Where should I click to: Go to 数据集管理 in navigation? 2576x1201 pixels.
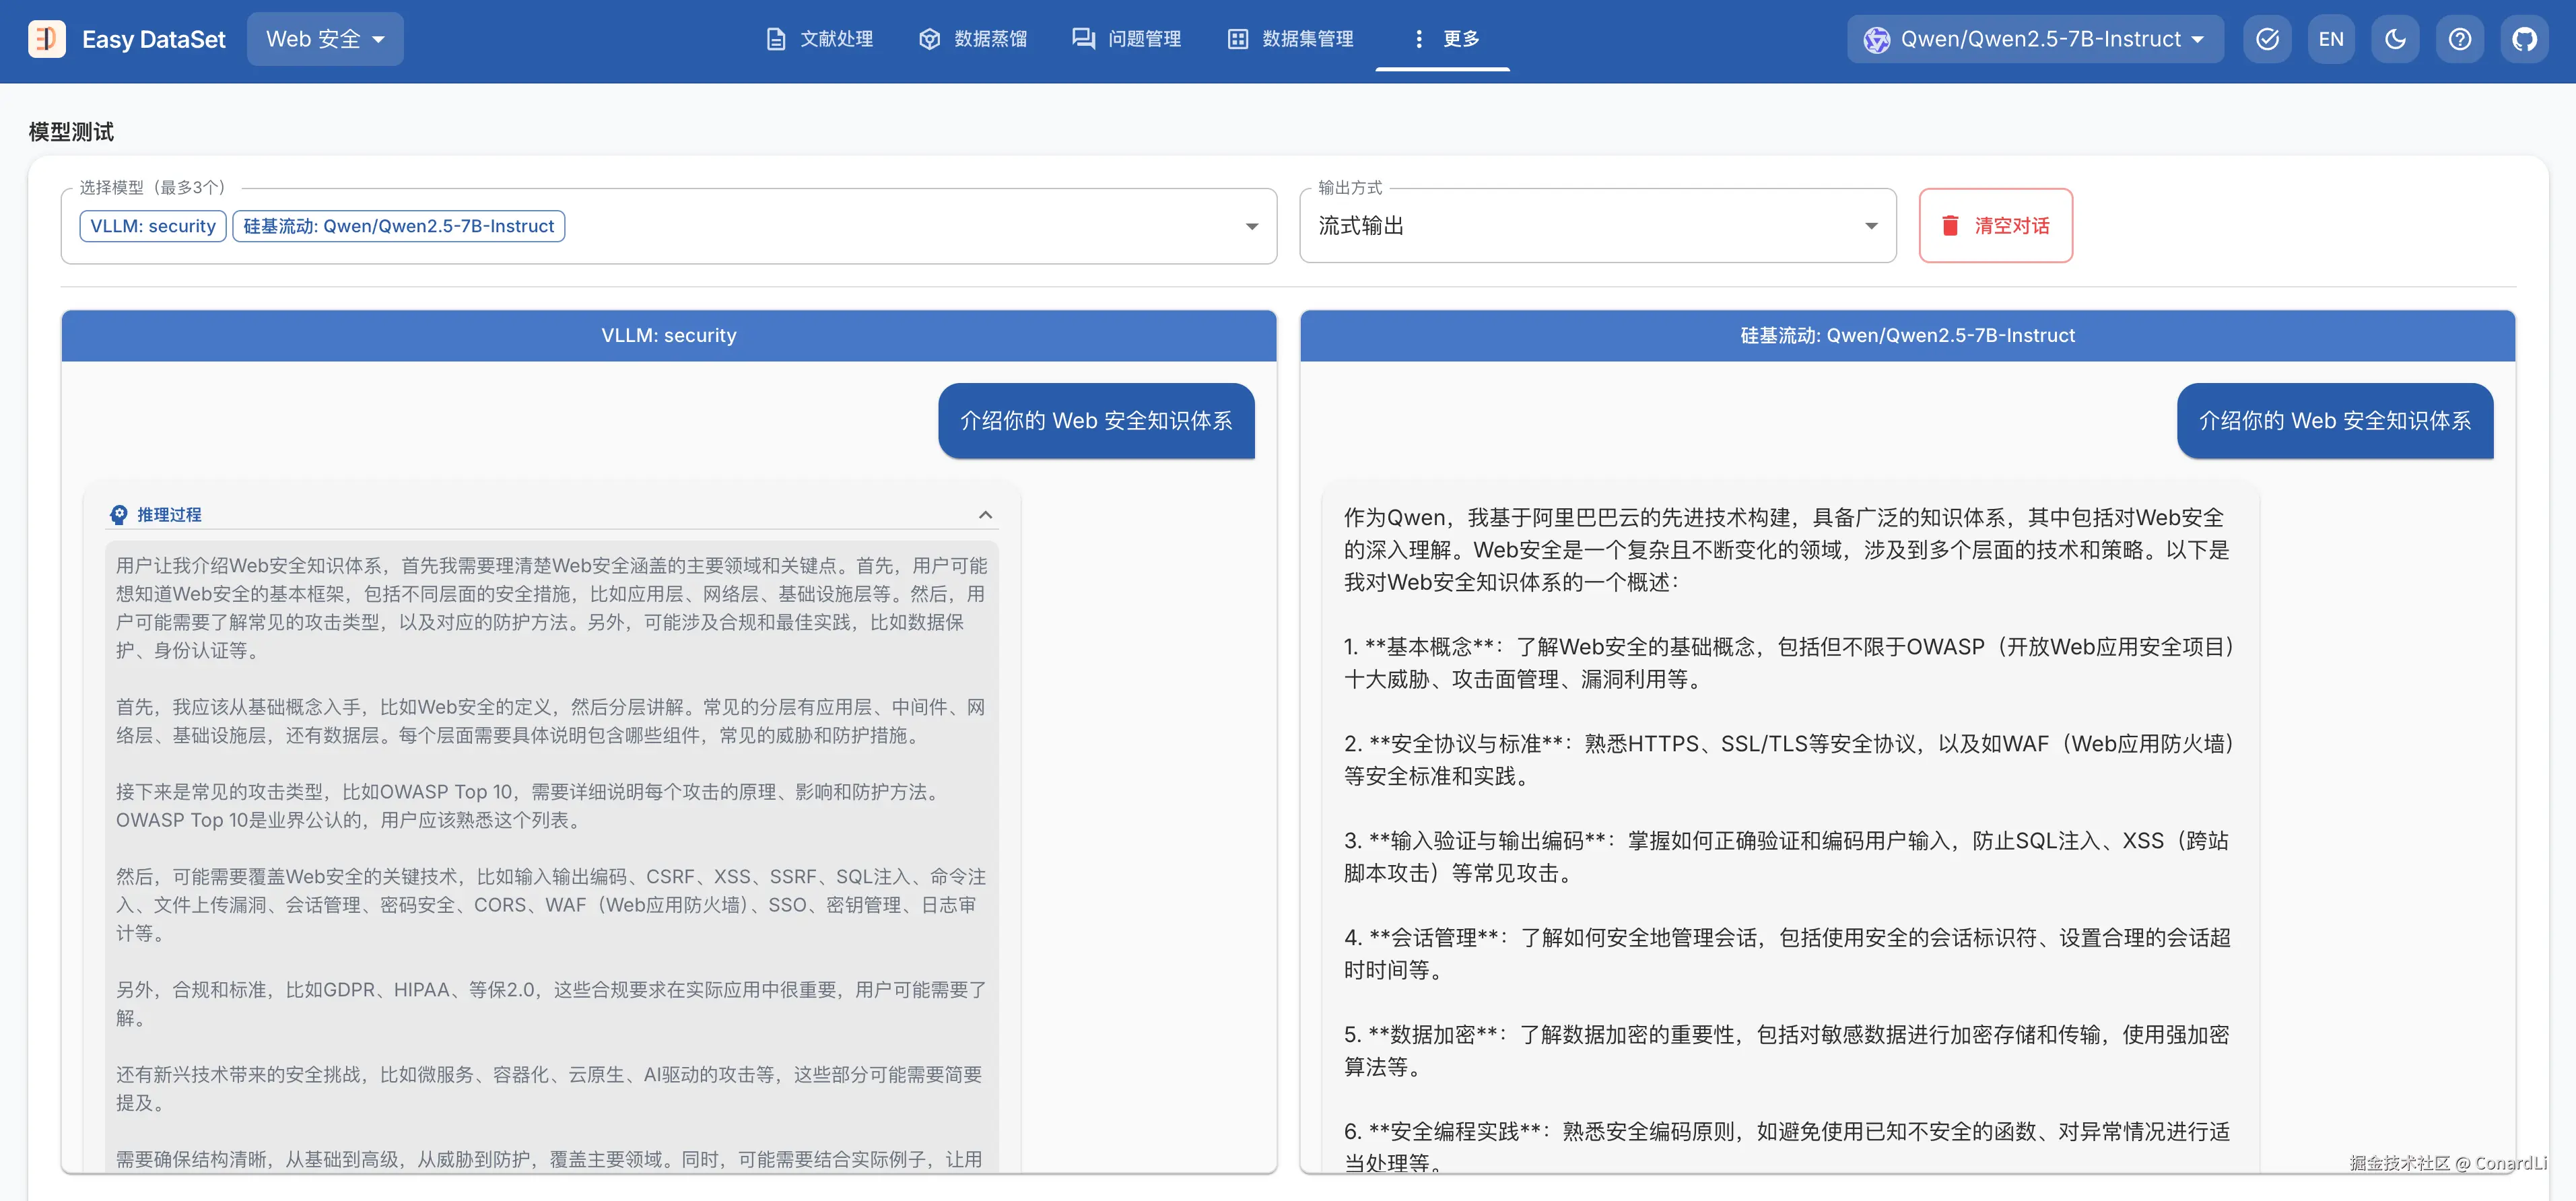click(x=1290, y=39)
